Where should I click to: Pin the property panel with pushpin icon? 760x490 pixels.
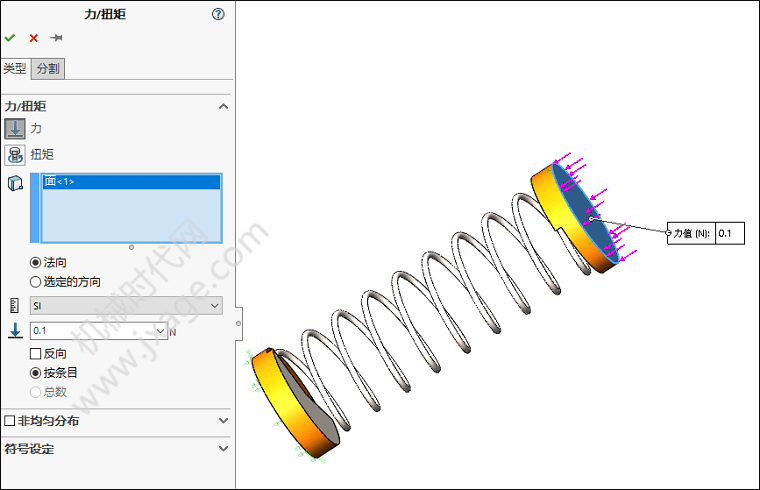pyautogui.click(x=56, y=38)
